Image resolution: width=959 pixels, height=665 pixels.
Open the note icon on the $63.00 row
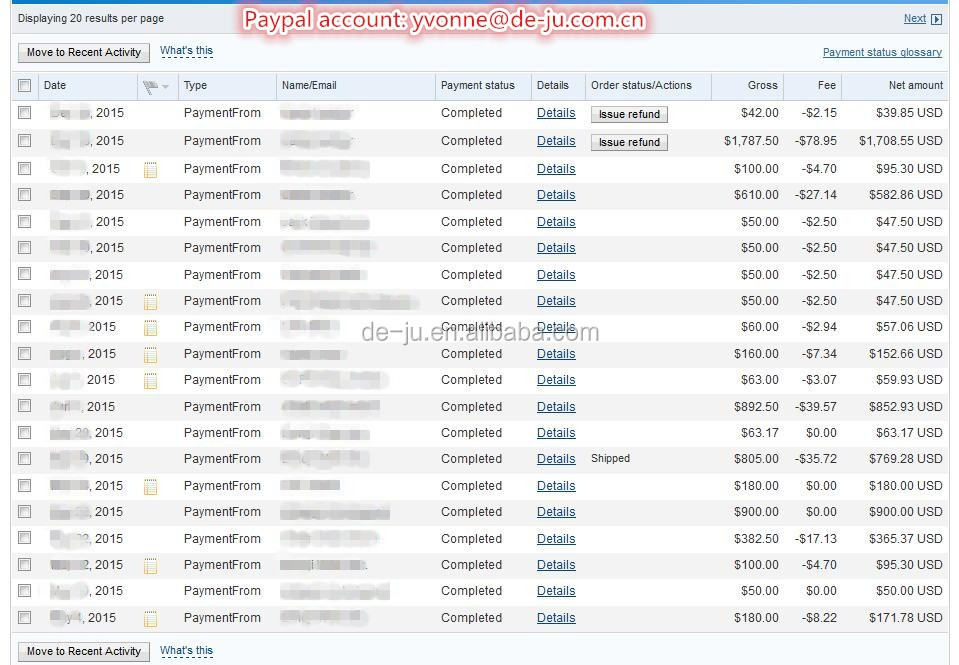pos(150,381)
